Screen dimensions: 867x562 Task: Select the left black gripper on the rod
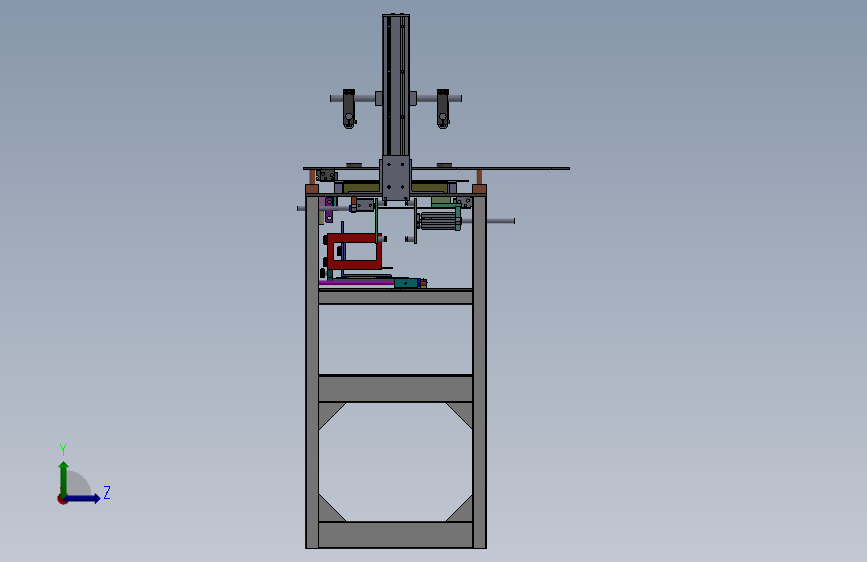point(349,108)
